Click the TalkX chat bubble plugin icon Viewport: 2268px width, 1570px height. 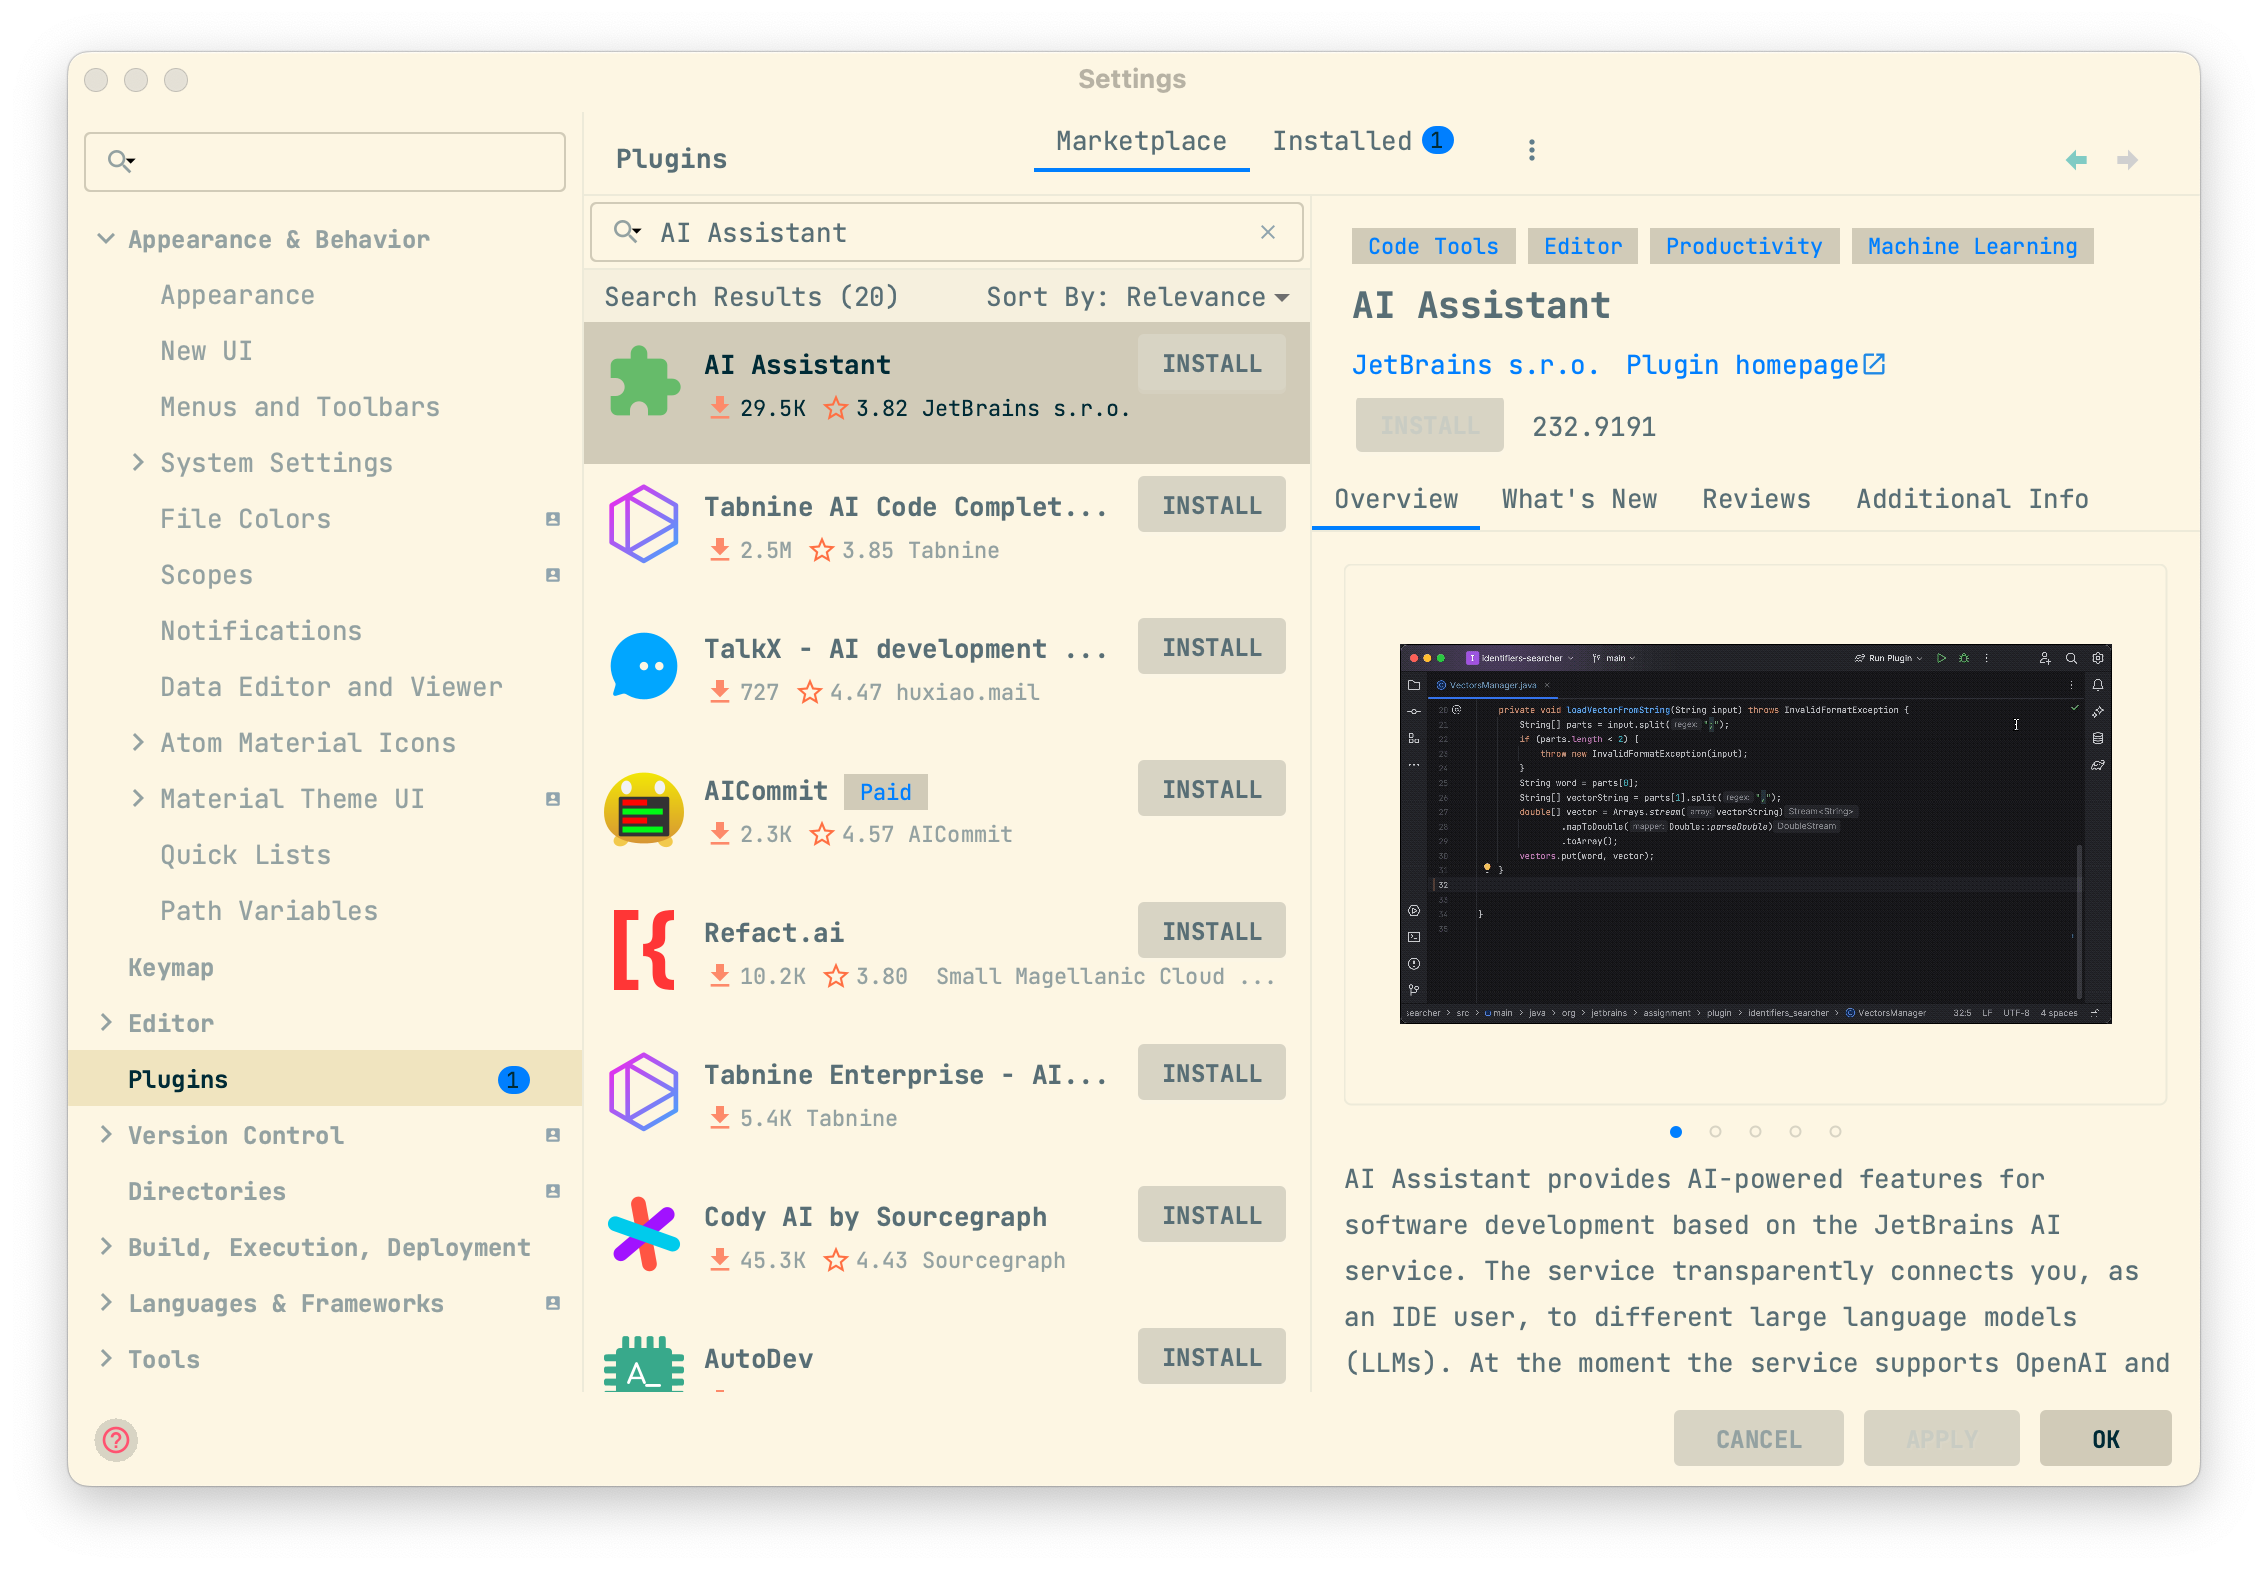pyautogui.click(x=644, y=667)
